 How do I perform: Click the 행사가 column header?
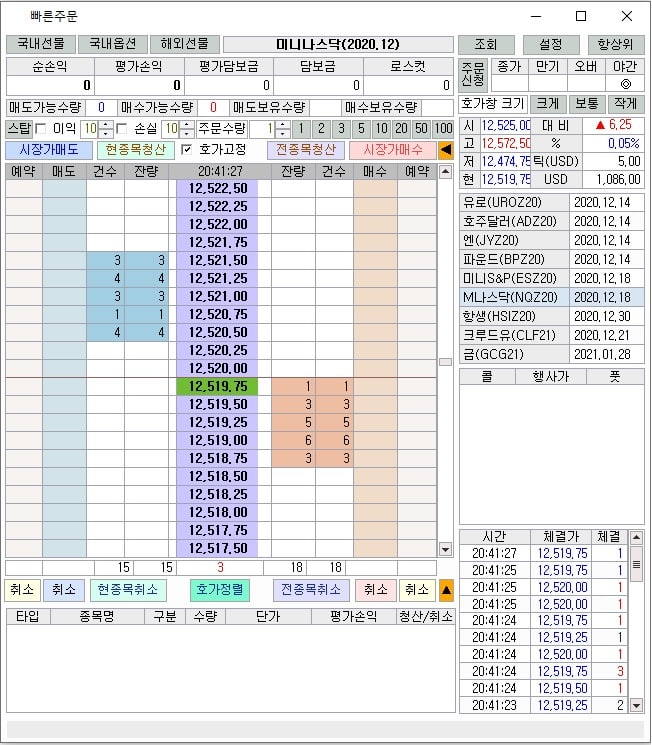(551, 377)
